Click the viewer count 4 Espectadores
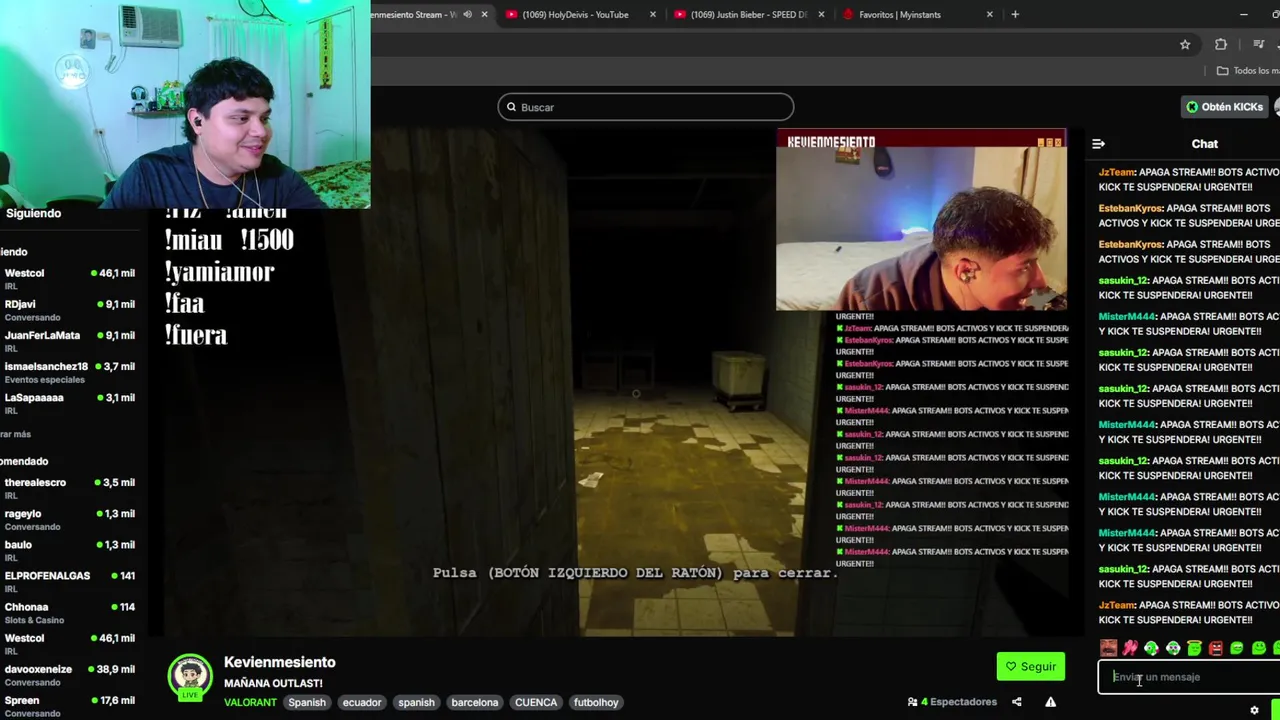The image size is (1280, 720). [952, 702]
